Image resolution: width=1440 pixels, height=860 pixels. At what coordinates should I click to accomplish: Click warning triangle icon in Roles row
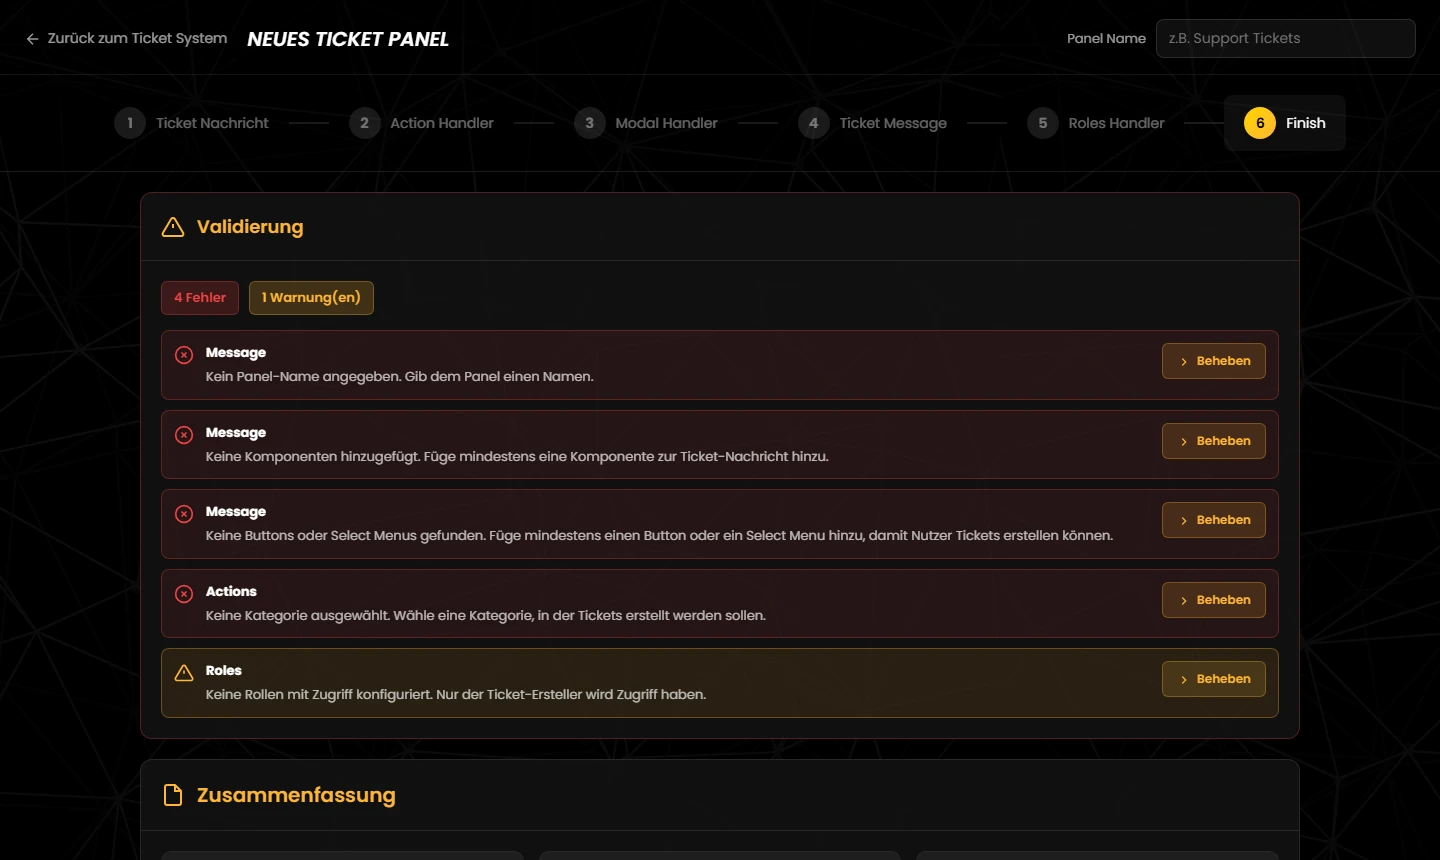click(x=184, y=673)
